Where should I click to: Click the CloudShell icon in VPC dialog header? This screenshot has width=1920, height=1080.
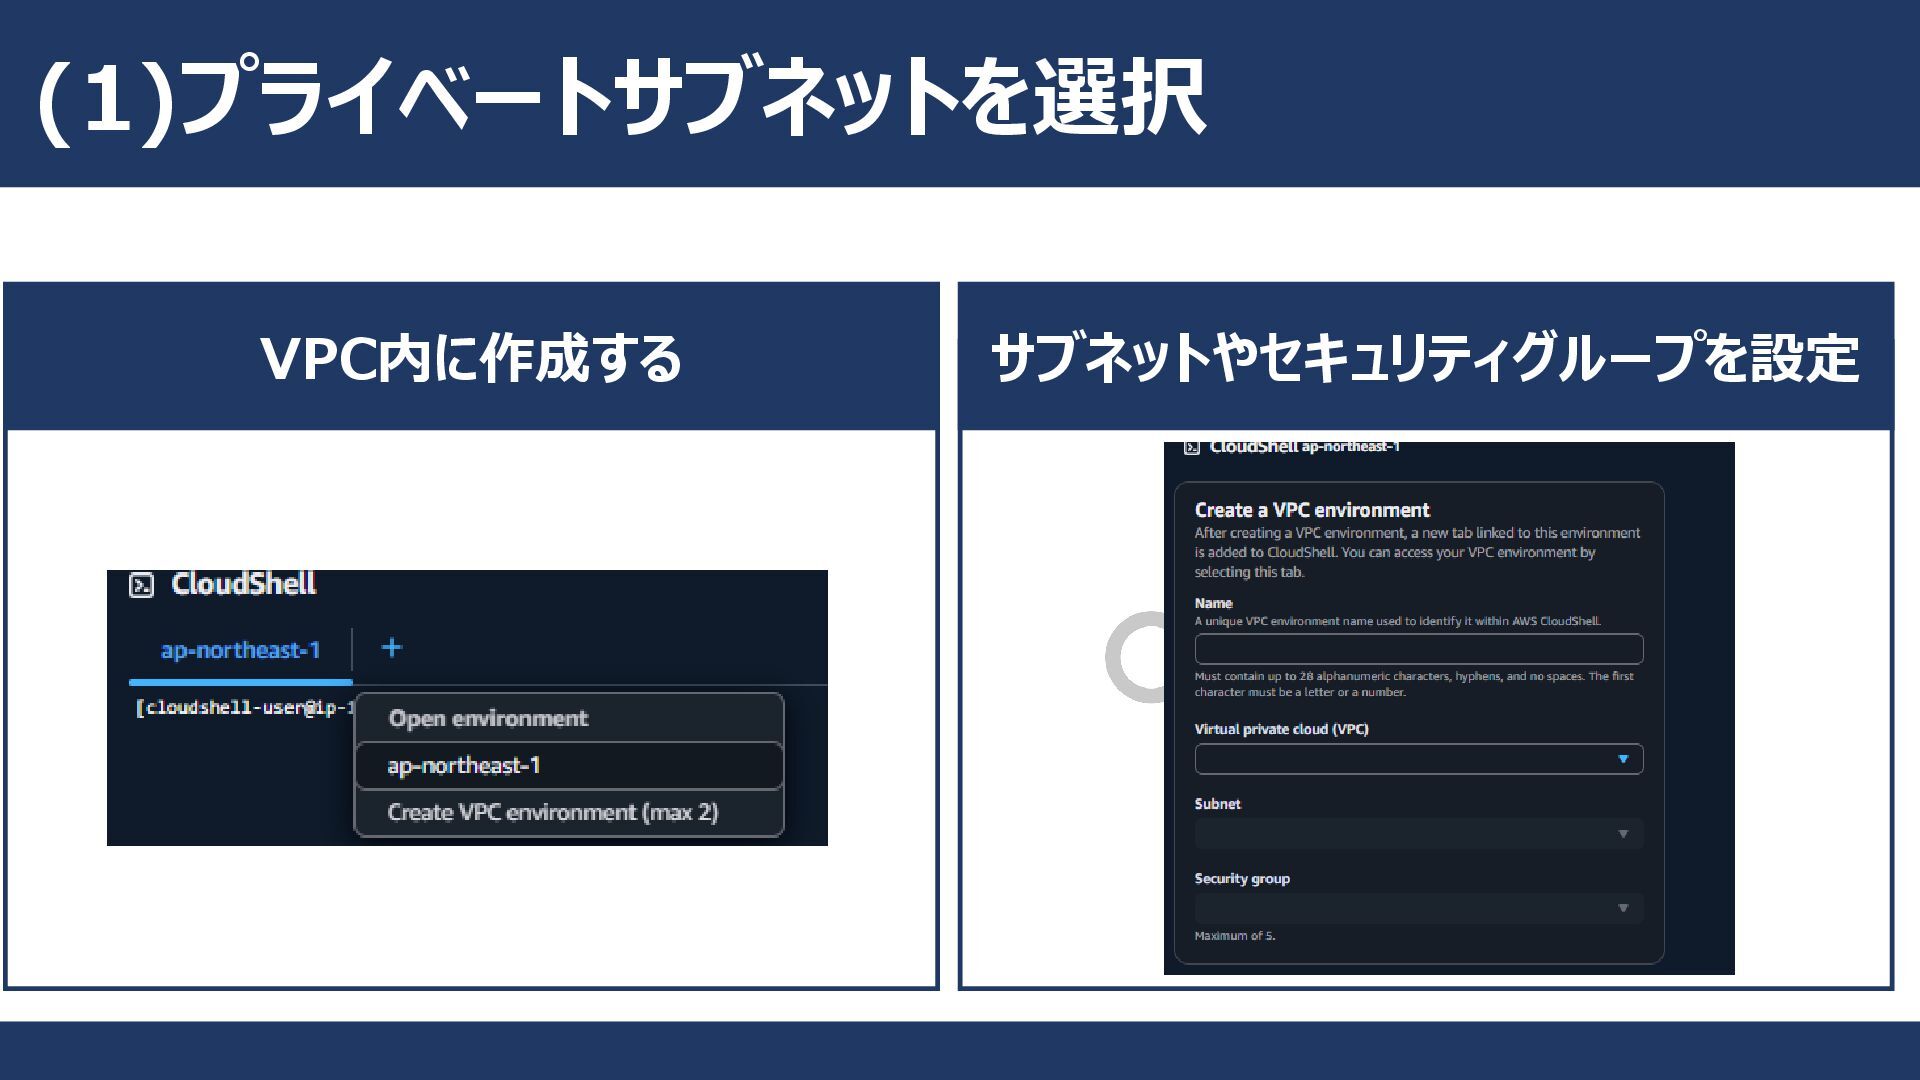[x=1191, y=447]
